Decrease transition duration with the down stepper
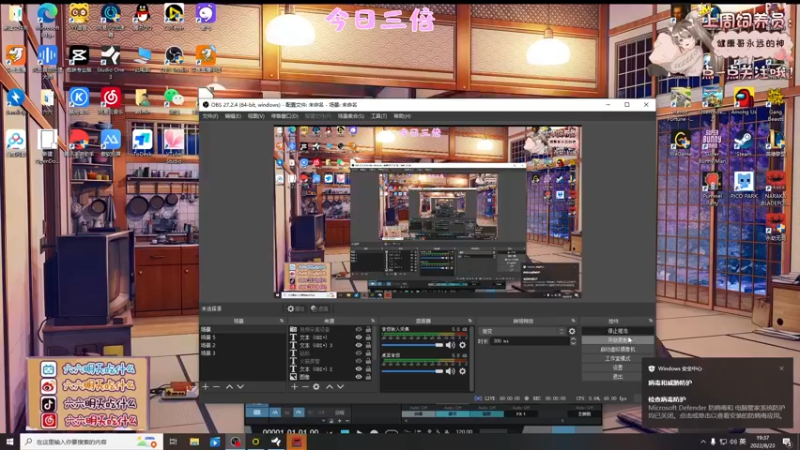The width and height of the screenshot is (800, 450). 573,343
